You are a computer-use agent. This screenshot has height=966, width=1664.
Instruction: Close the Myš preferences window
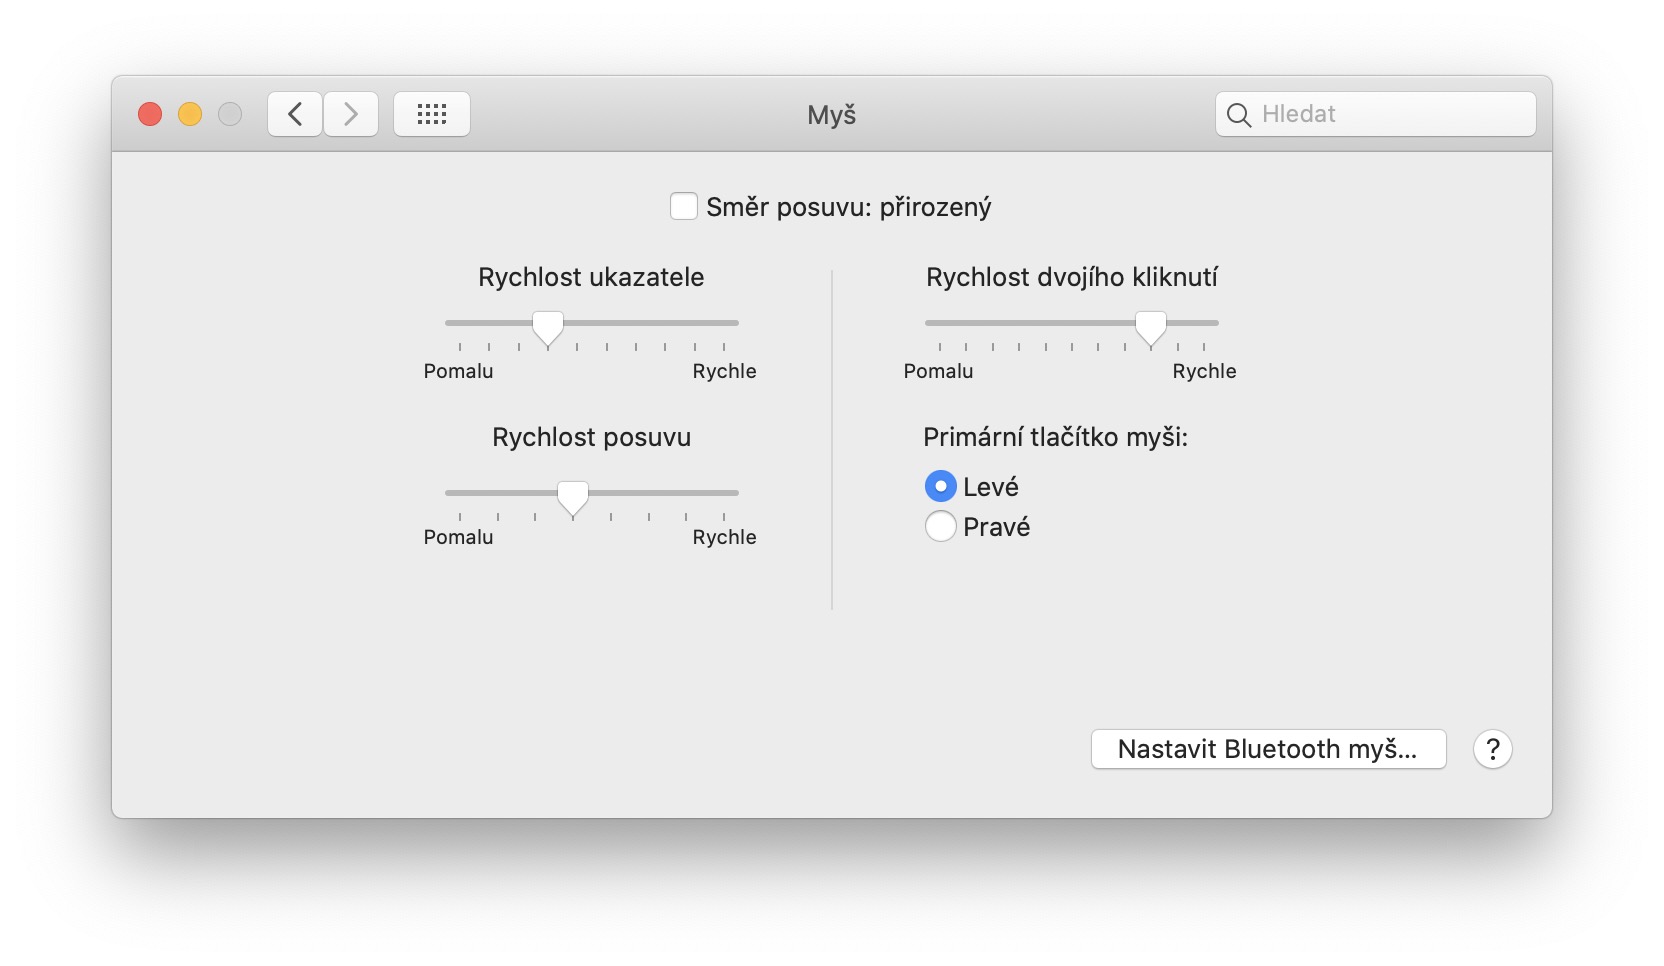[x=150, y=114]
